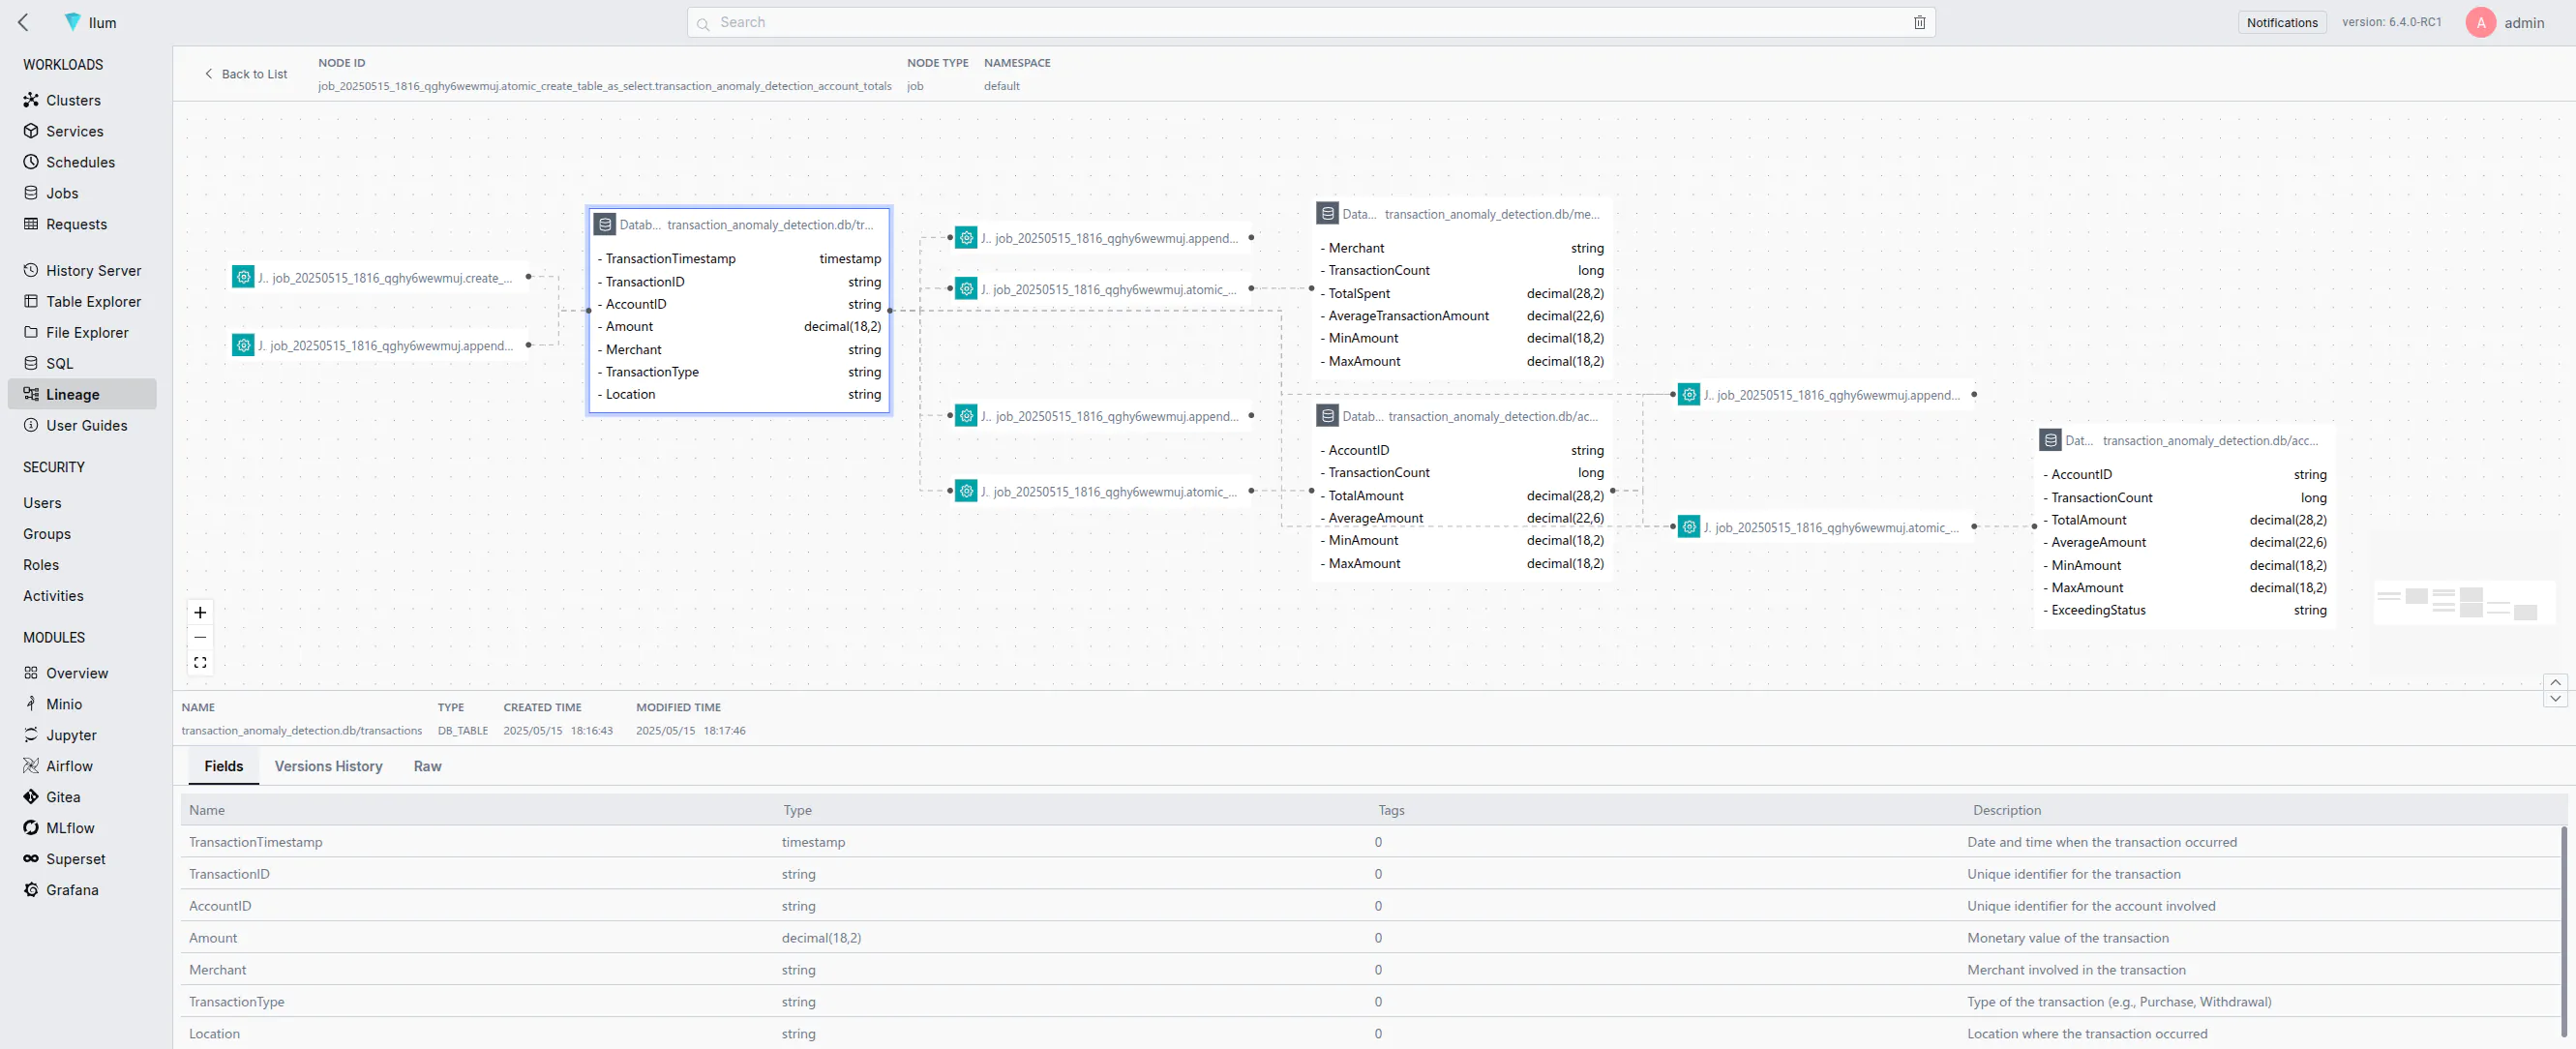The image size is (2576, 1049).
Task: Click 'Merchant involved in the transaction' description
Action: [x=2076, y=970]
